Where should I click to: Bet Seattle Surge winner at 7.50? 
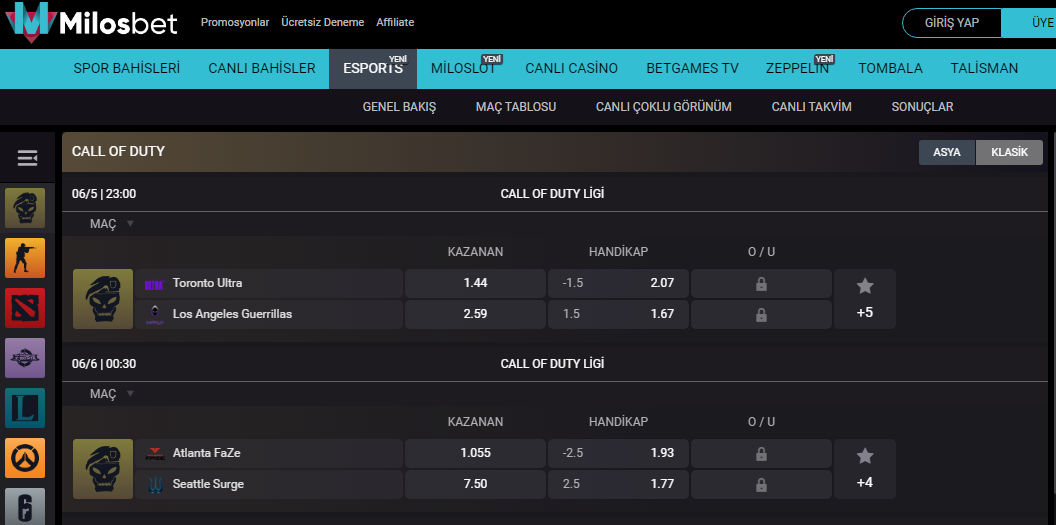tap(475, 485)
